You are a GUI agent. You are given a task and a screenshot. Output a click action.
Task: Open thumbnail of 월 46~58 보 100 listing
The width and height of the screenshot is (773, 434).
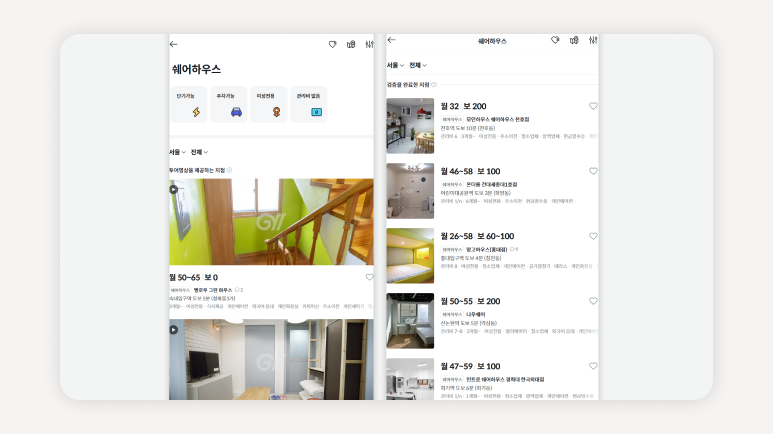click(410, 191)
